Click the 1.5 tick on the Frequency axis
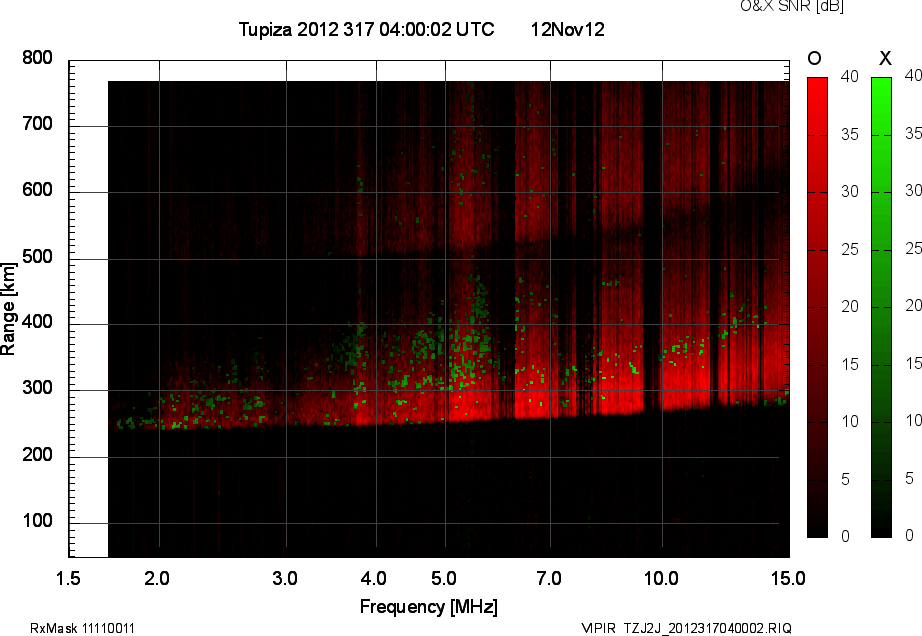Screen dimensions: 922x636 pyautogui.click(x=68, y=578)
